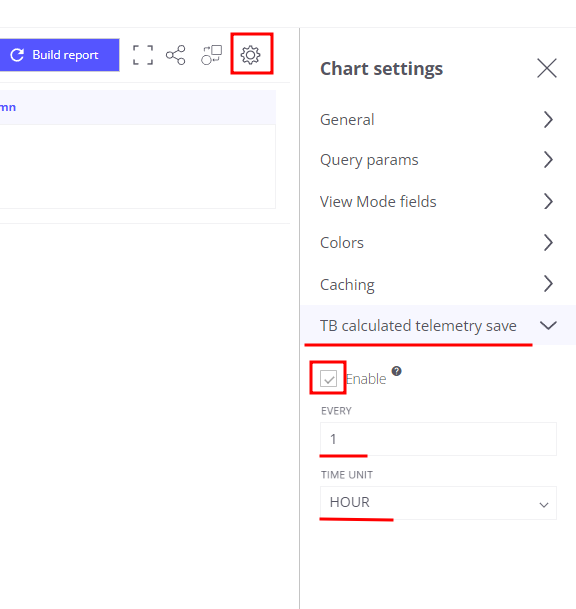This screenshot has height=609, width=576.
Task: Click the EVERY value input field
Action: click(x=438, y=439)
